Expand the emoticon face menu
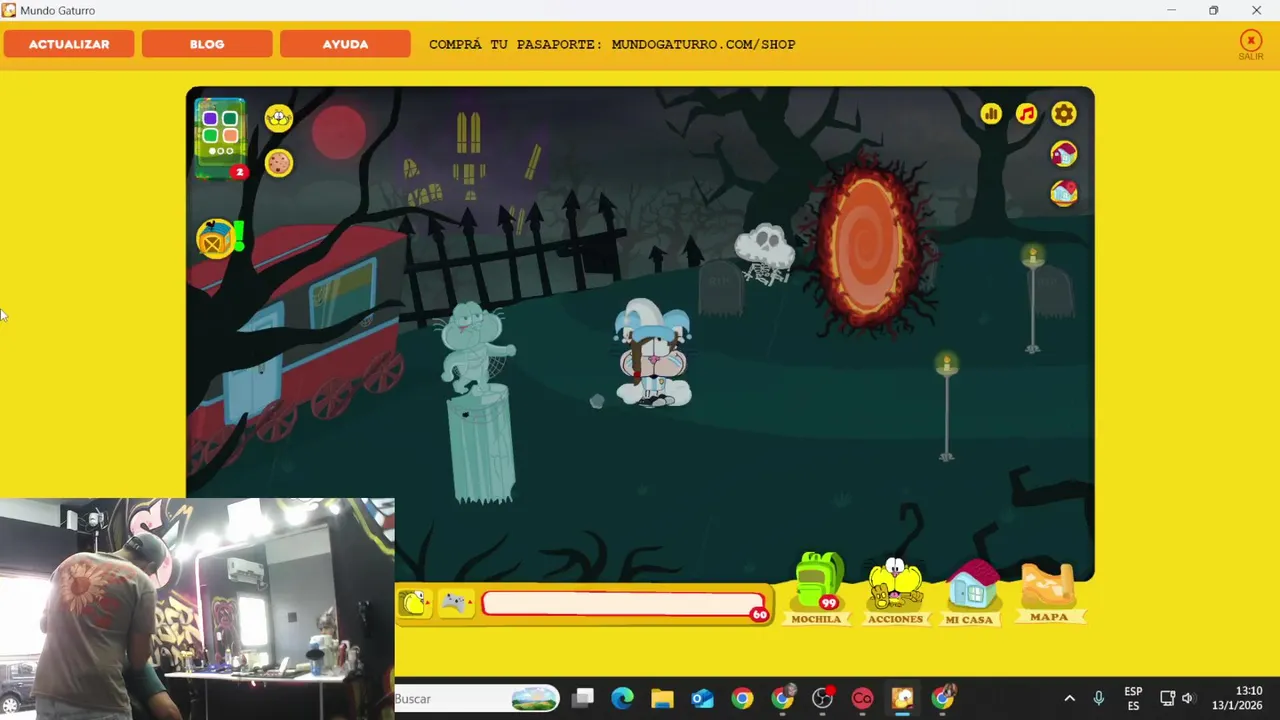Screen dimensions: 1280x720 coord(414,603)
